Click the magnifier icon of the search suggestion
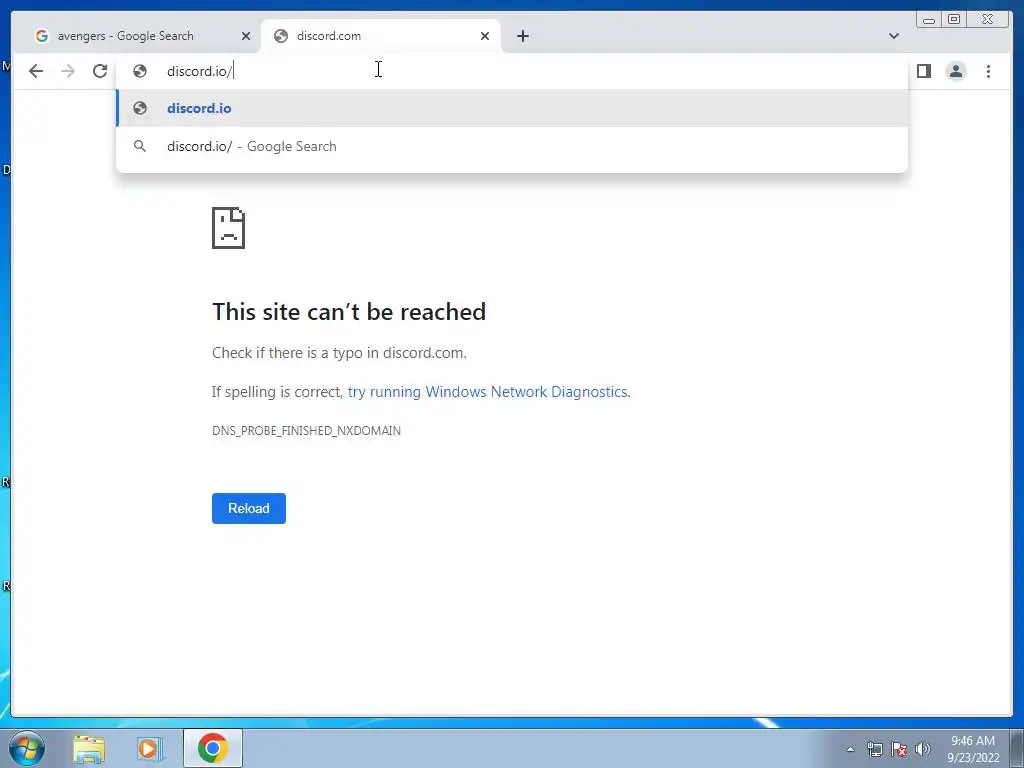 click(x=140, y=146)
